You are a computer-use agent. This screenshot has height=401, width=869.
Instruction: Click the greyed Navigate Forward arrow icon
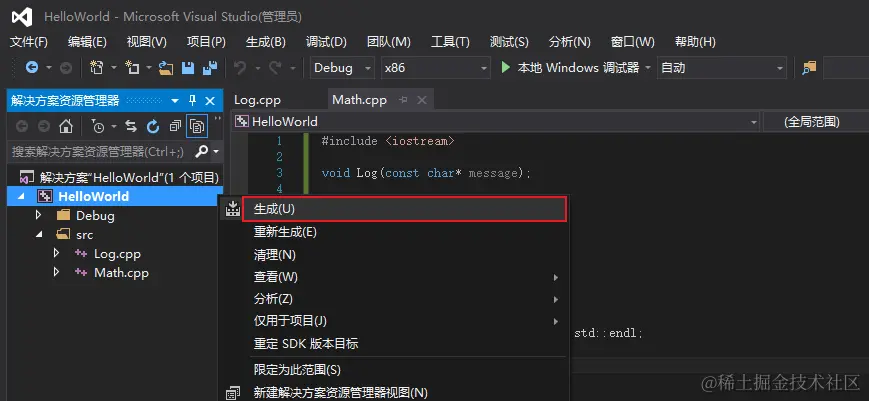(65, 68)
